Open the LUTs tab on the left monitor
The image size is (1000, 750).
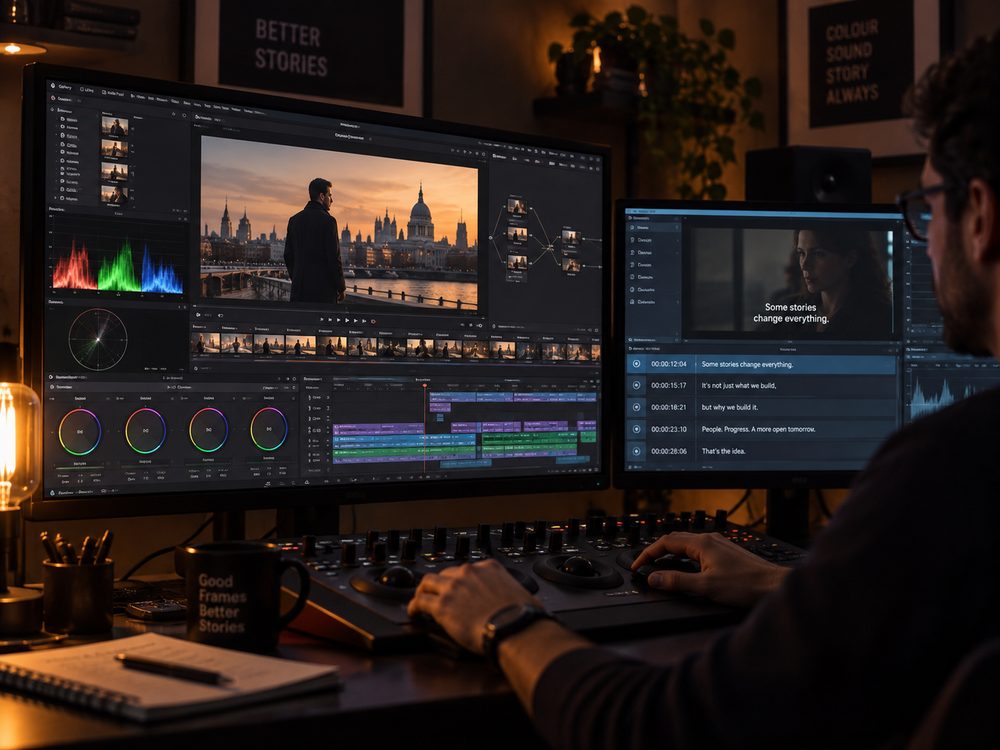click(x=87, y=90)
